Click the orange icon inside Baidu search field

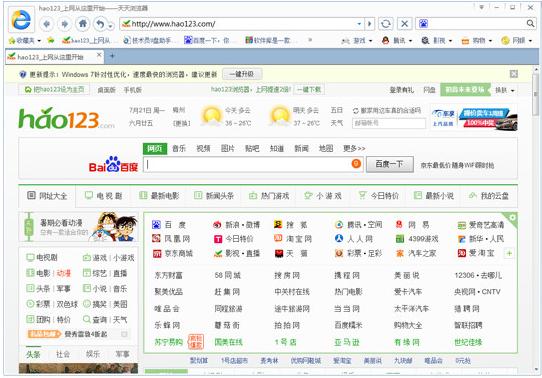point(356,163)
